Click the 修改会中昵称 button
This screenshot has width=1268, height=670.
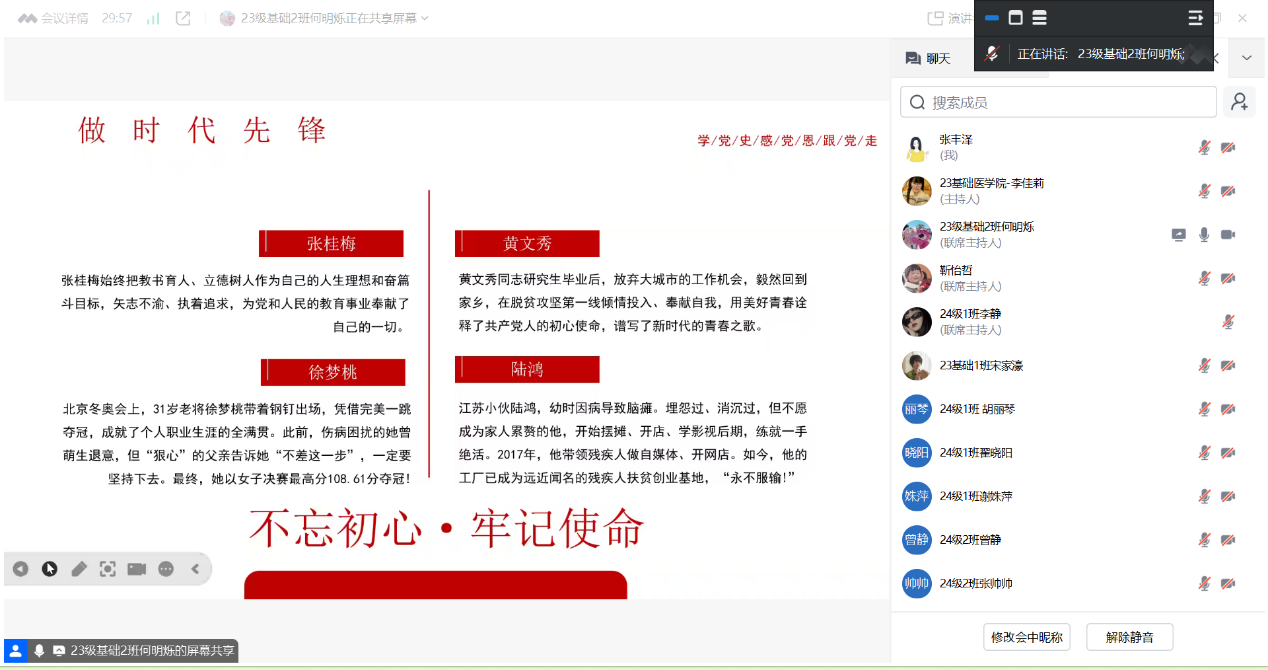(x=1028, y=637)
